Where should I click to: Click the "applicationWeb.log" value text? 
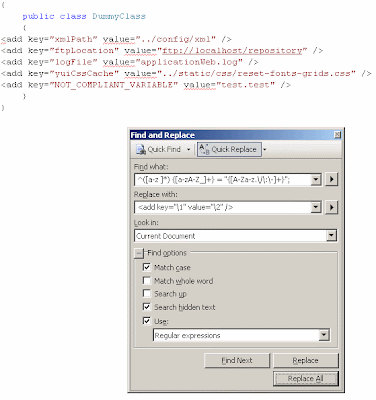(189, 62)
